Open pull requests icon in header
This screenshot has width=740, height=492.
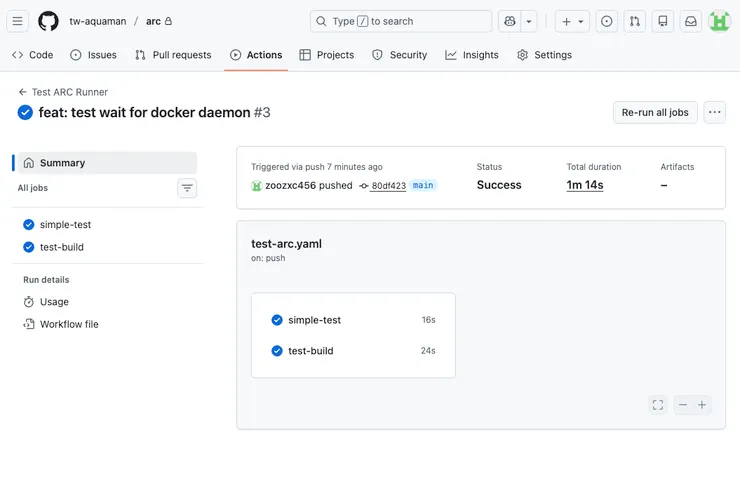634,21
